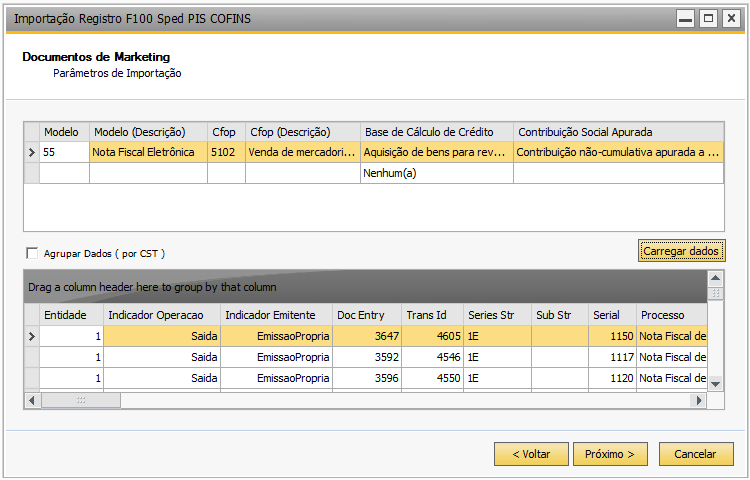Click the Carregar dados button
The image size is (750, 480).
pyautogui.click(x=682, y=251)
